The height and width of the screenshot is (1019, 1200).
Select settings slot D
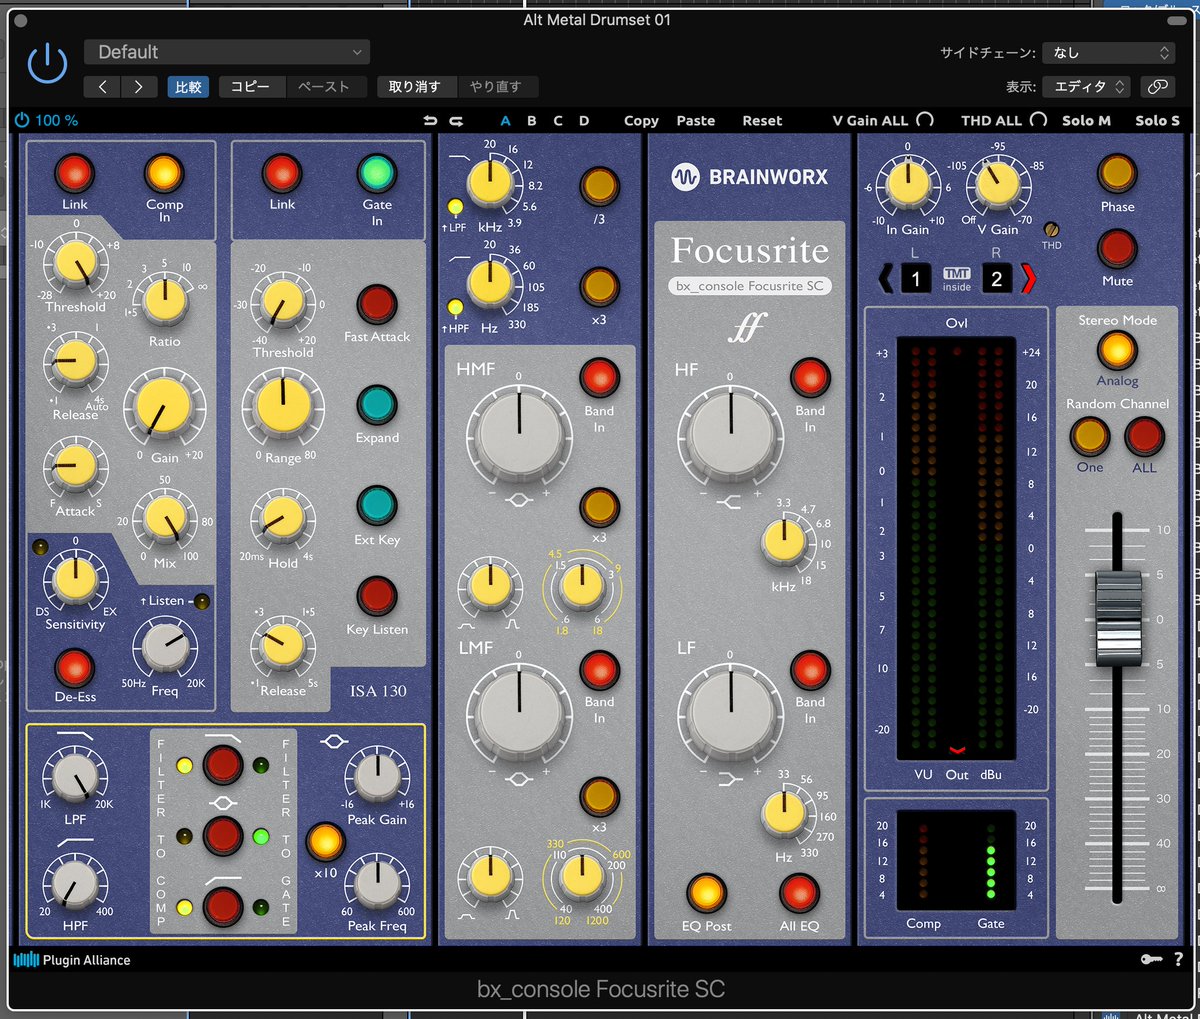tap(584, 120)
